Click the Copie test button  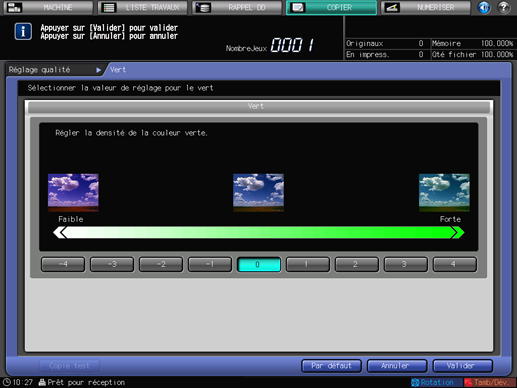click(69, 366)
